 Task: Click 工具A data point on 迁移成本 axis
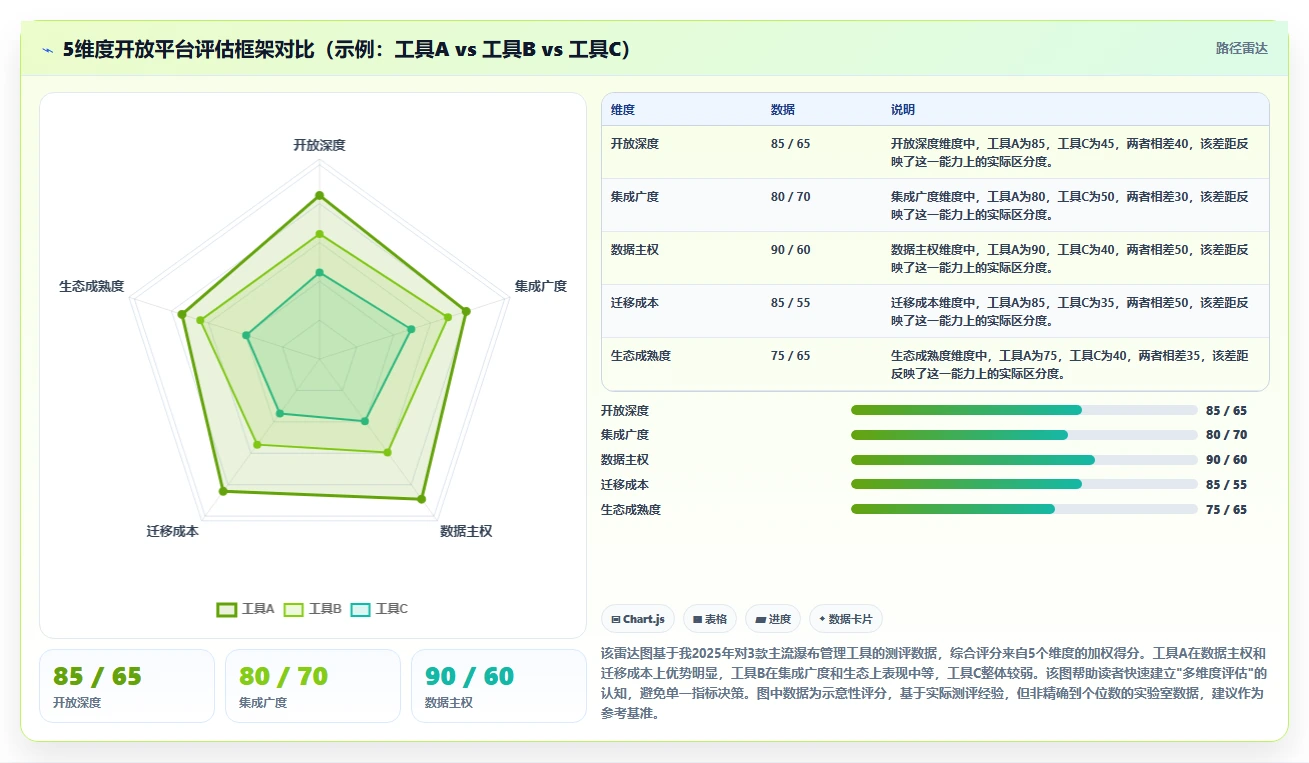[x=223, y=491]
